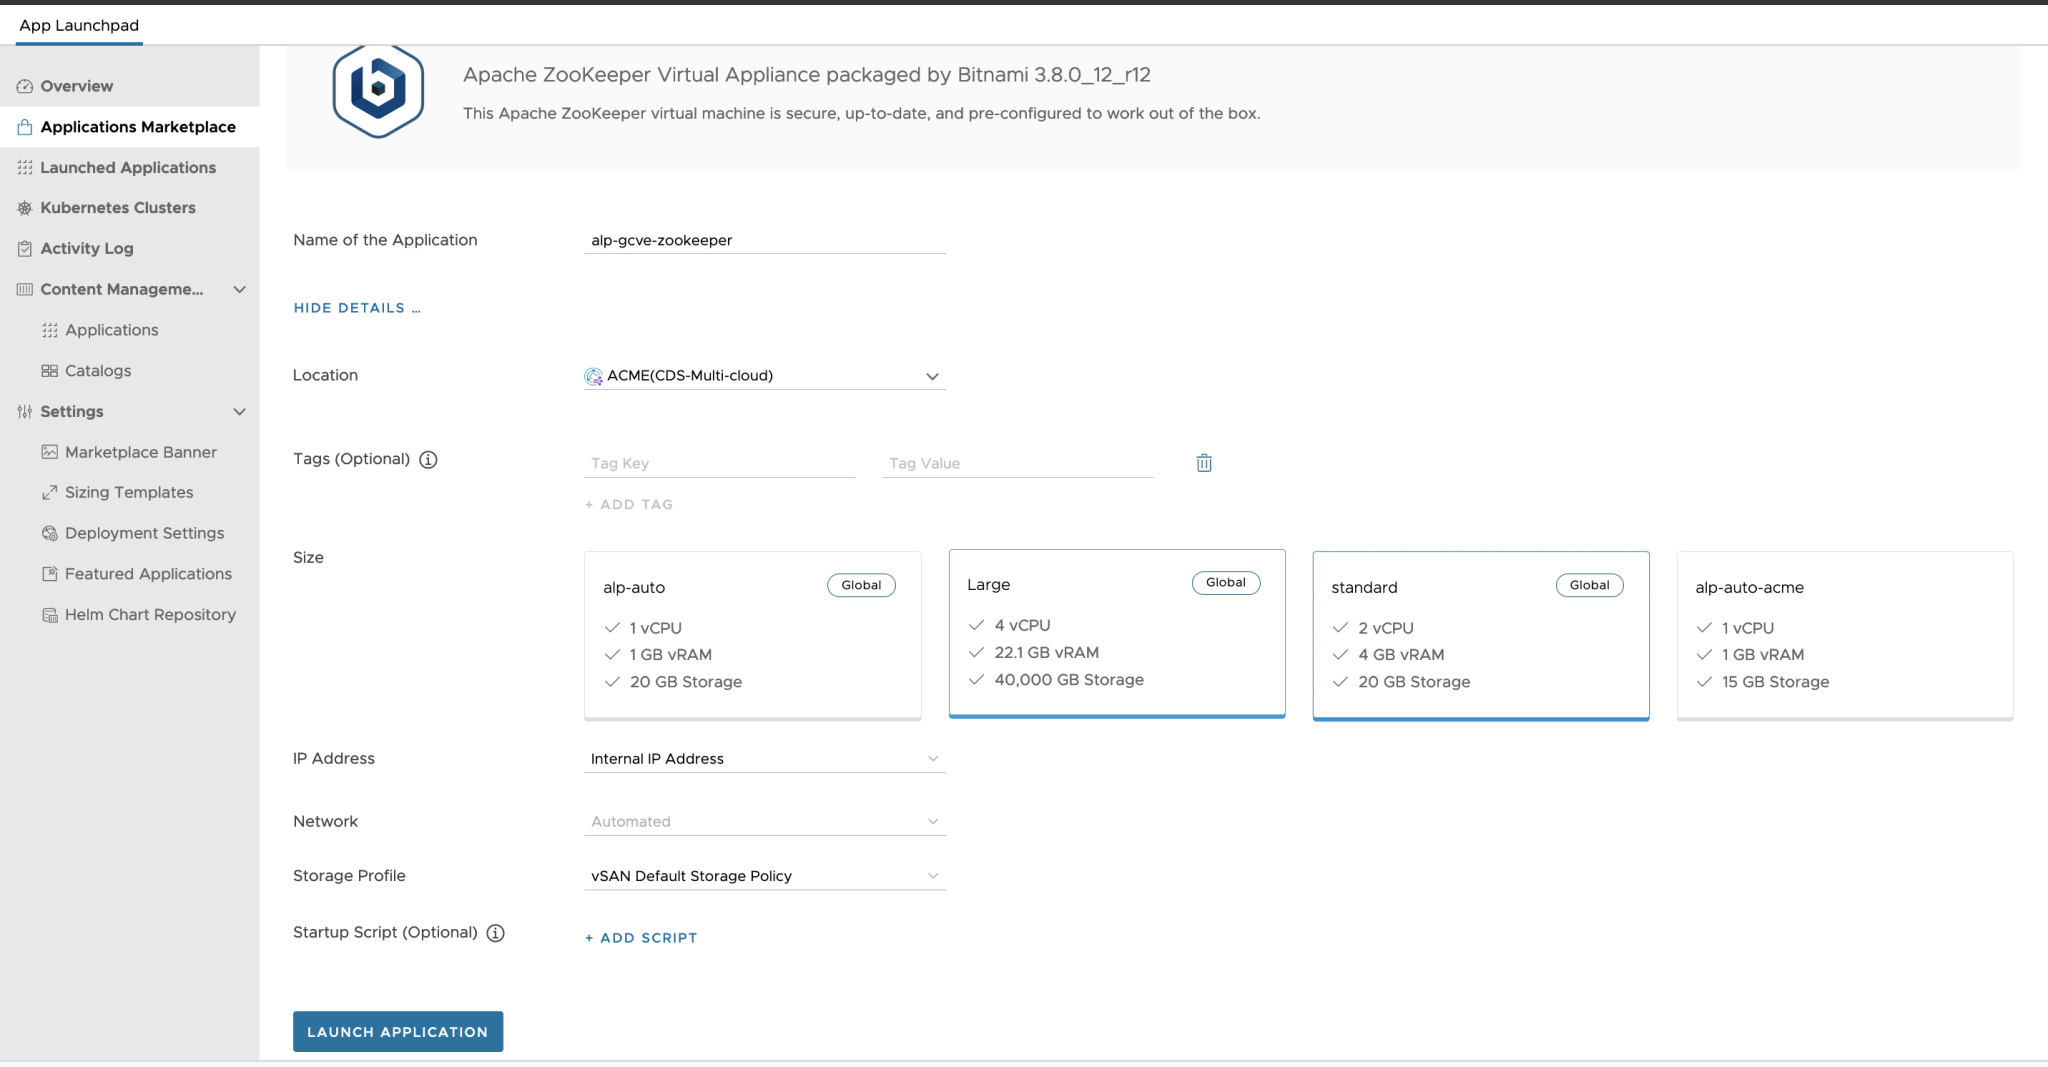Select the standard size option
This screenshot has height=1067, width=2048.
click(x=1481, y=635)
